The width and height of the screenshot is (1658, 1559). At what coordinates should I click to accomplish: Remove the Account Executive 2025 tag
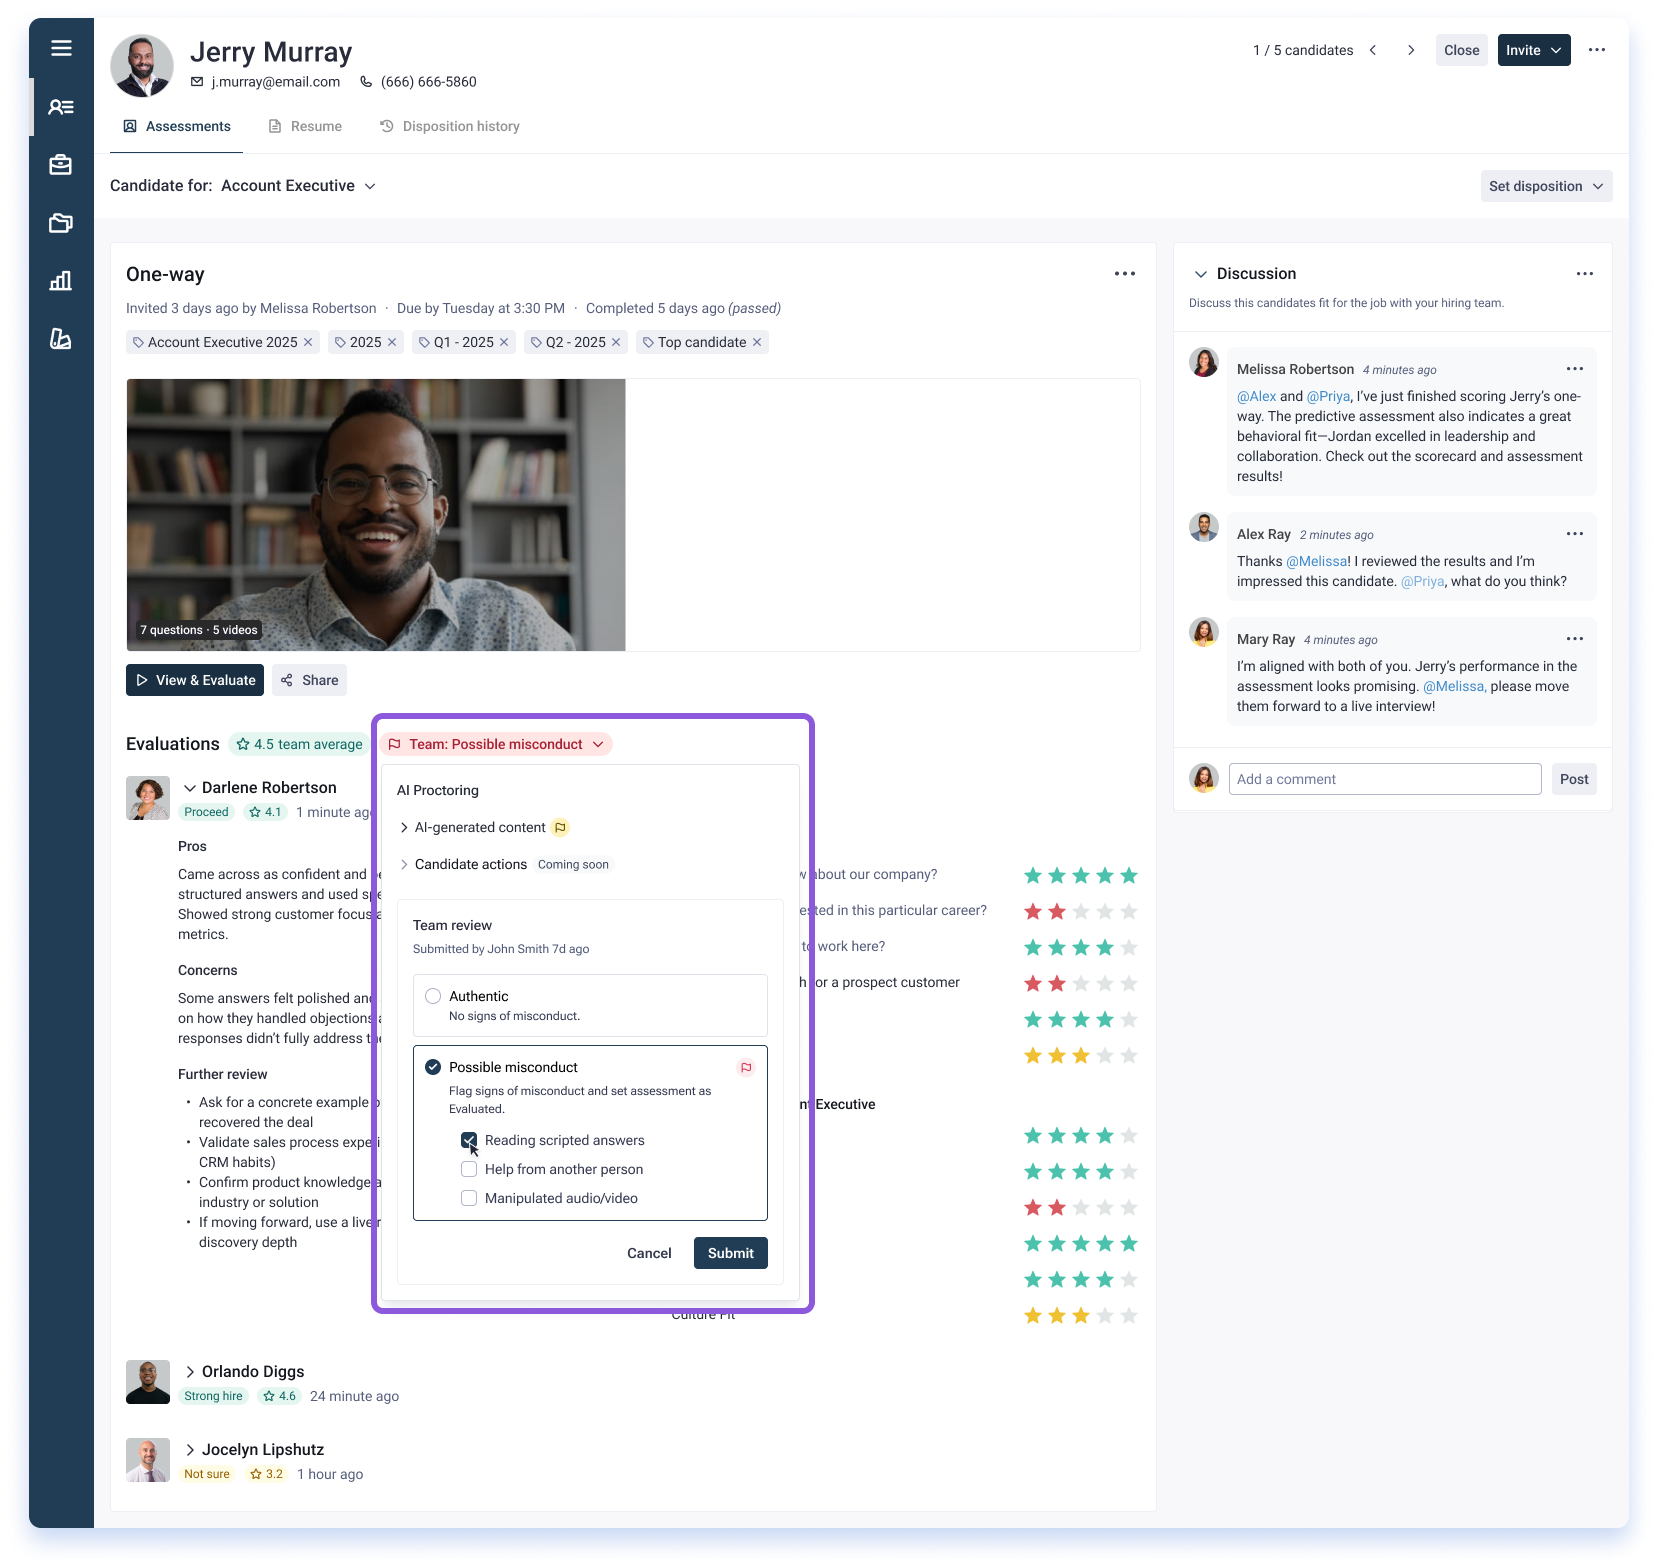308,342
